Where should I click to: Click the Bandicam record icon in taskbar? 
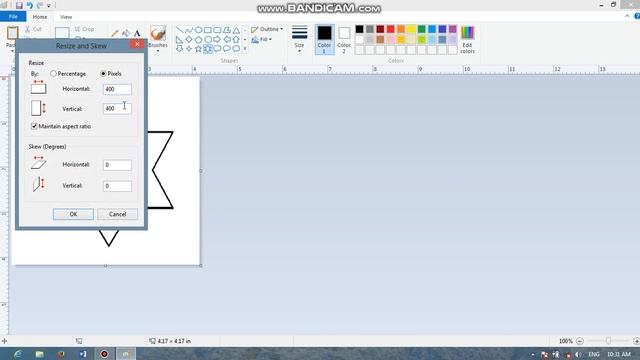(x=104, y=354)
